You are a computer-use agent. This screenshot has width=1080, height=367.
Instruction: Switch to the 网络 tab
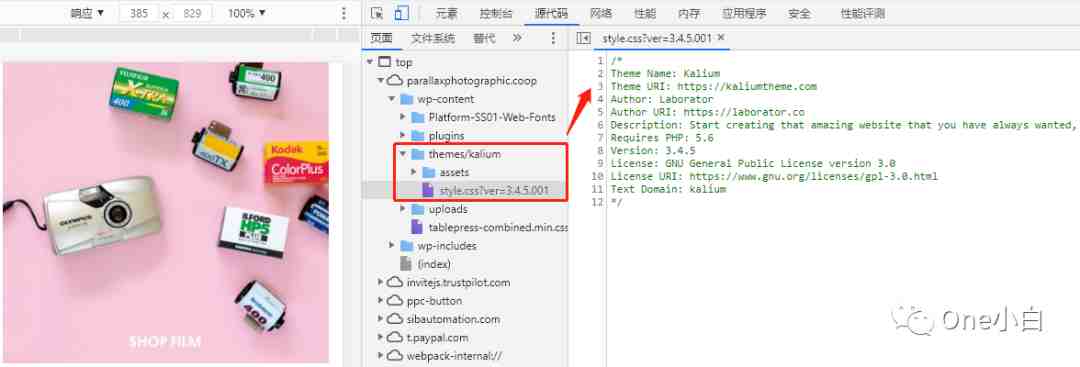coord(601,13)
